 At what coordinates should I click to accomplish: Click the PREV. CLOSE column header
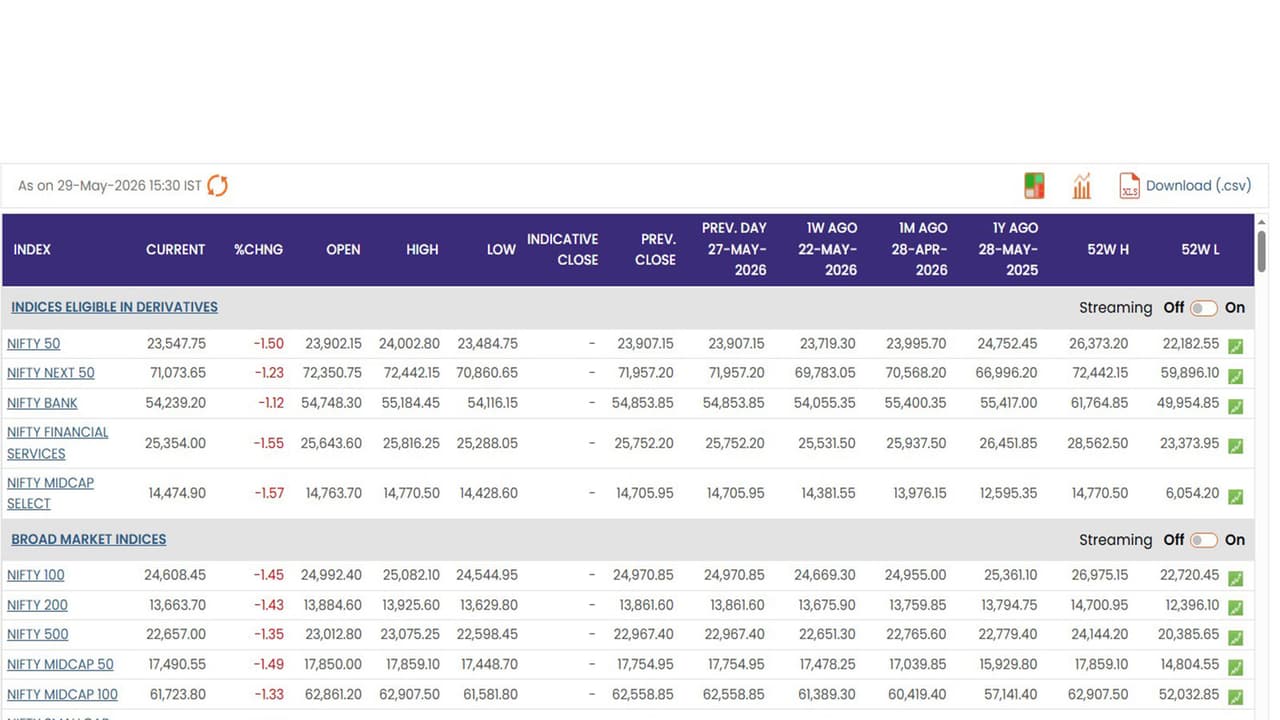[x=656, y=250]
